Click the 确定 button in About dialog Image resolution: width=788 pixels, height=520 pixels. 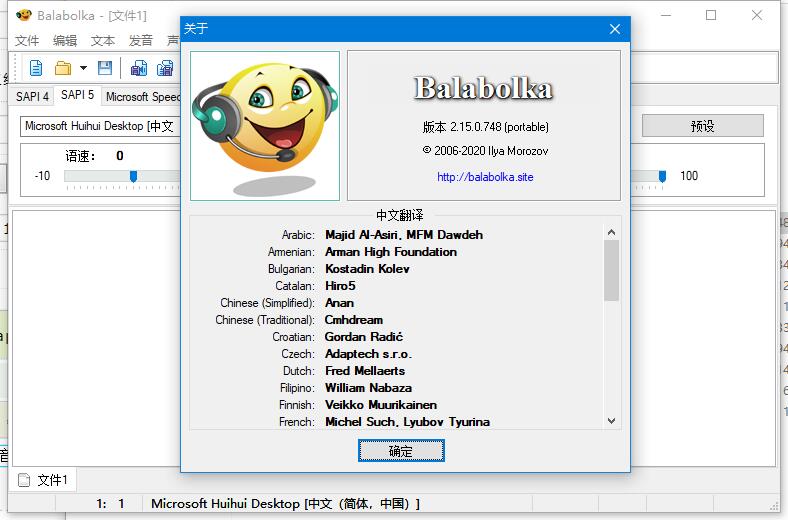pyautogui.click(x=401, y=451)
